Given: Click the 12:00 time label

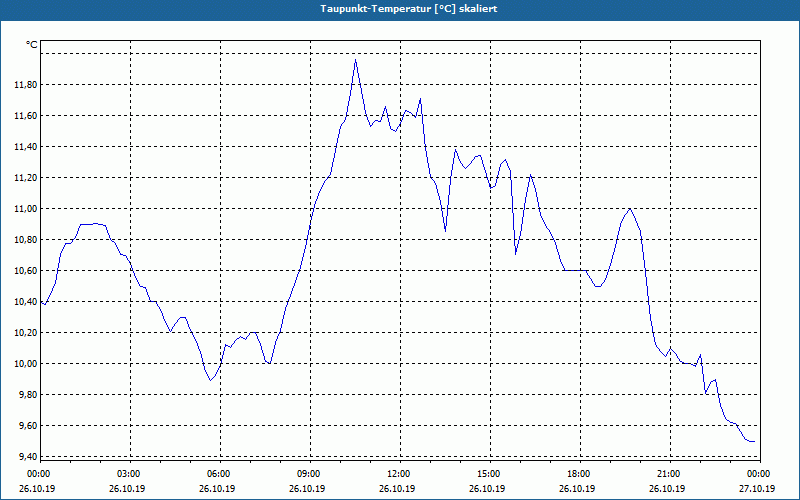Looking at the screenshot, I should click(401, 474).
